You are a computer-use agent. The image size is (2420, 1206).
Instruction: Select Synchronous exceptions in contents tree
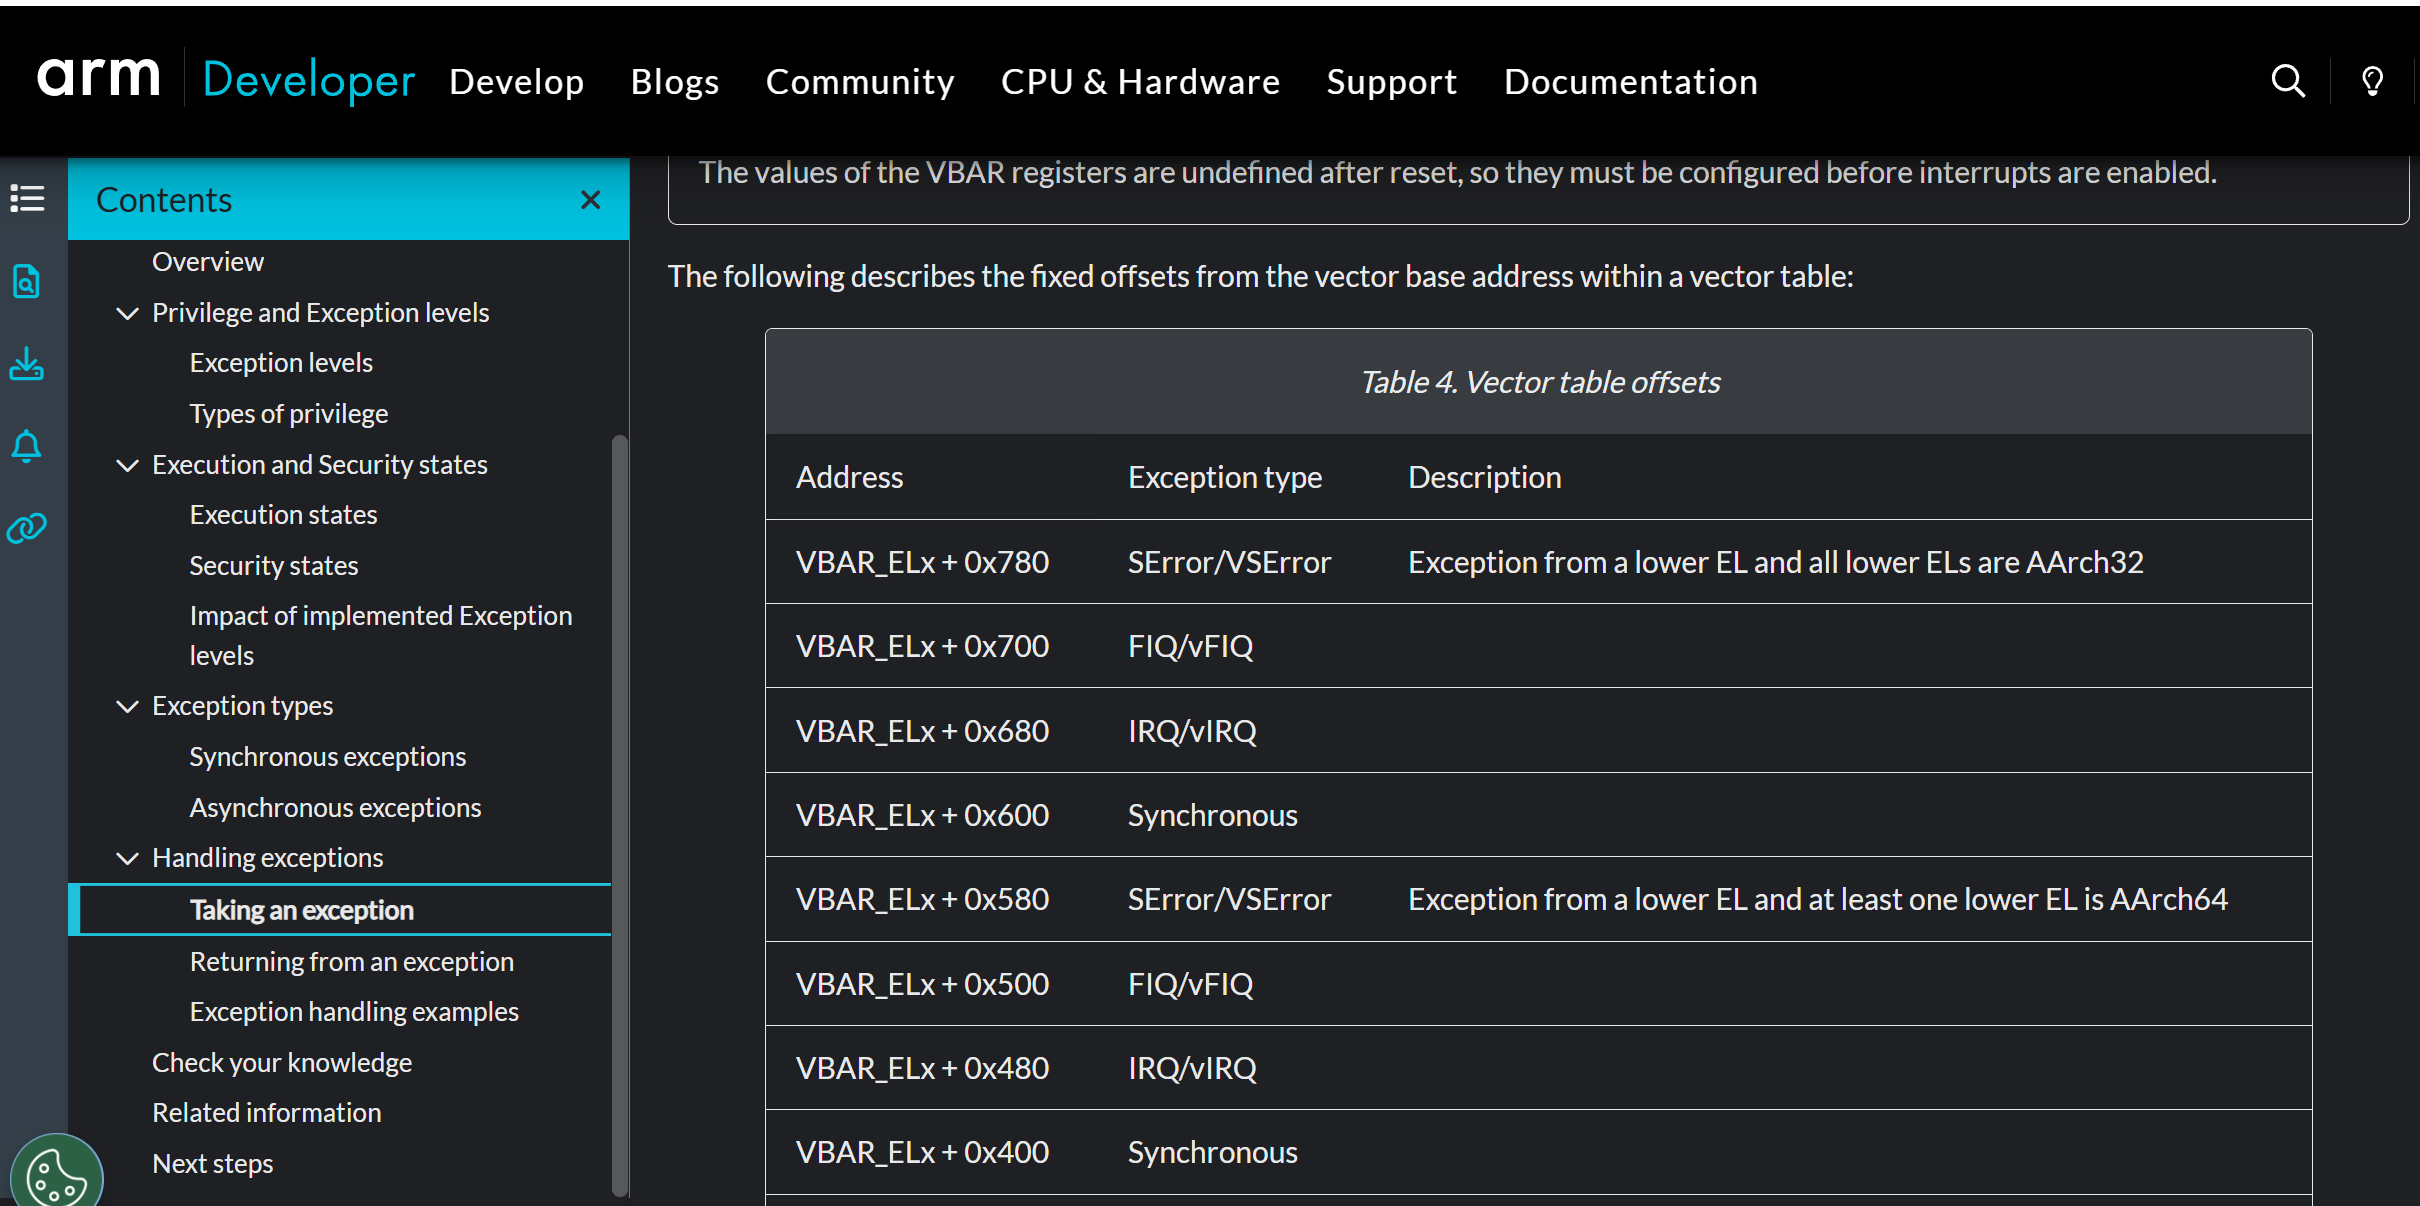pos(327,757)
